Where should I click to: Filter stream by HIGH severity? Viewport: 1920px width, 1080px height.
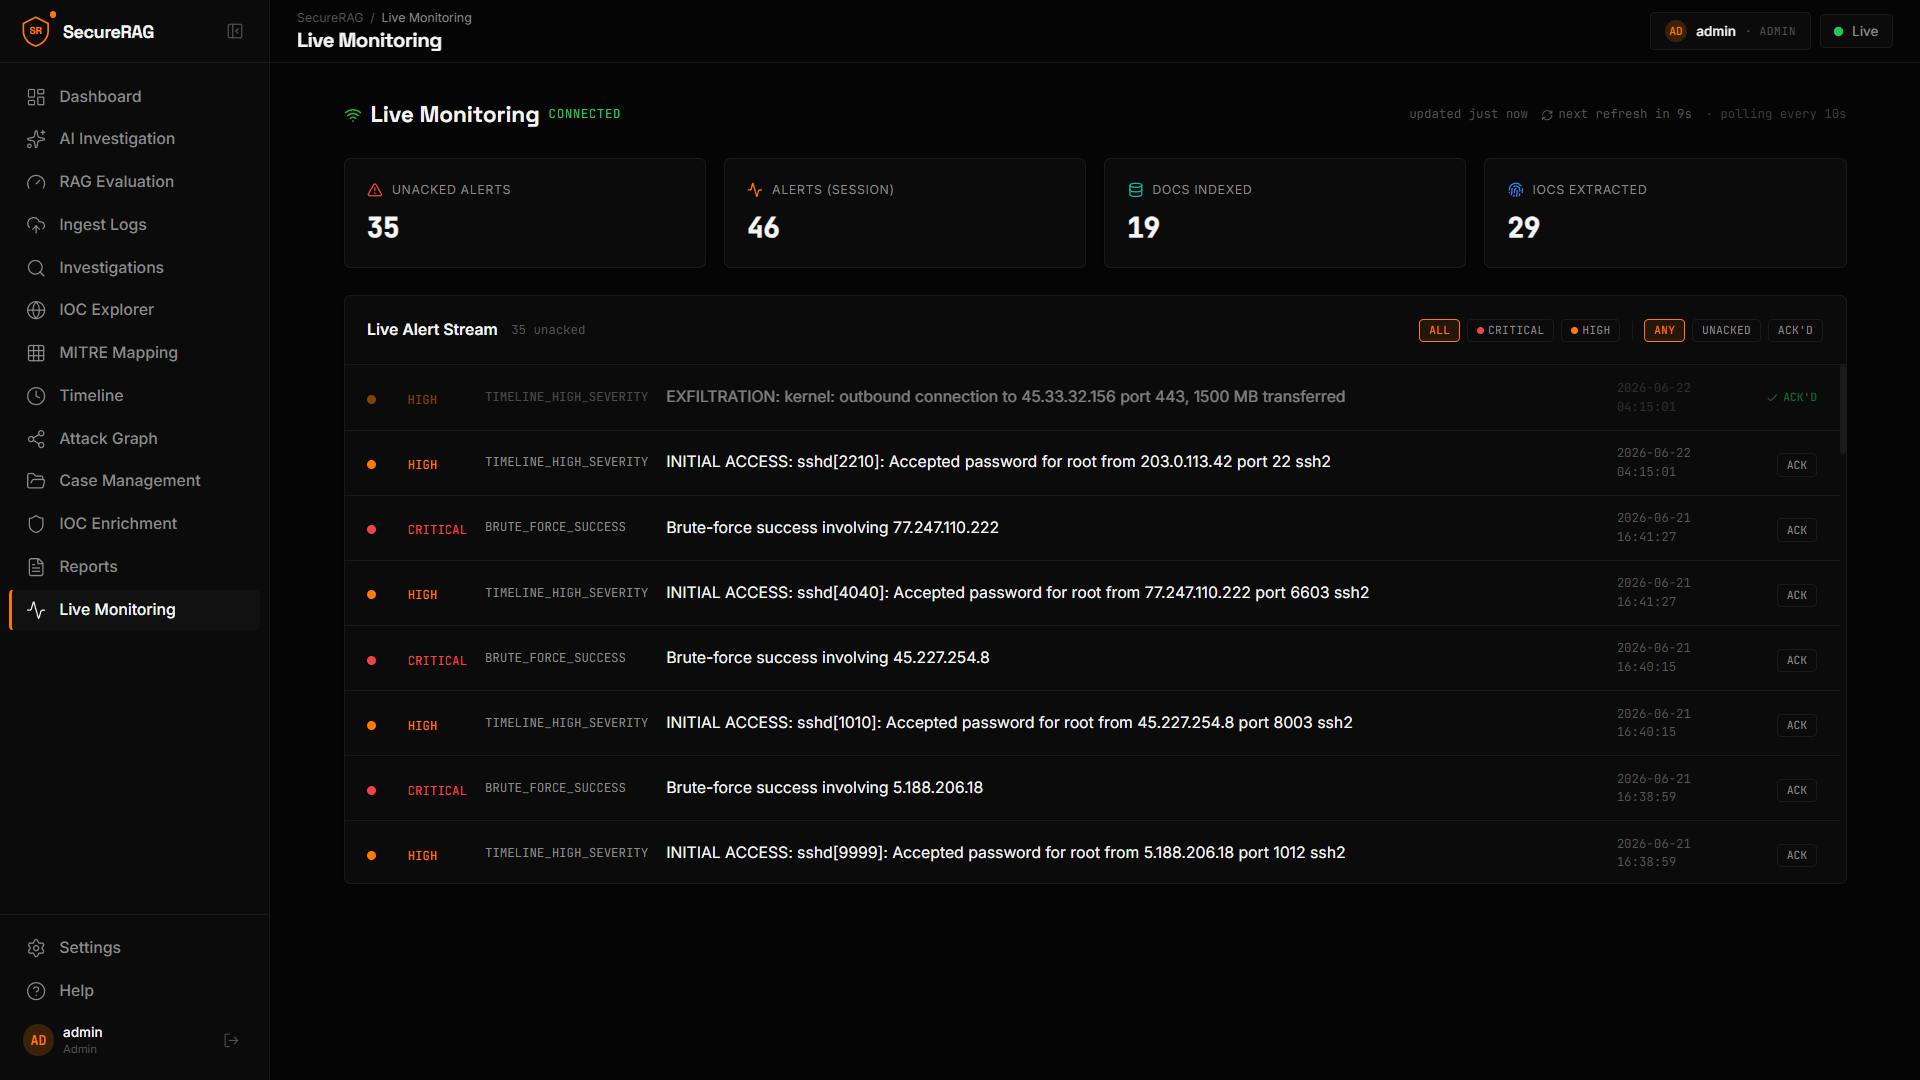pyautogui.click(x=1590, y=330)
